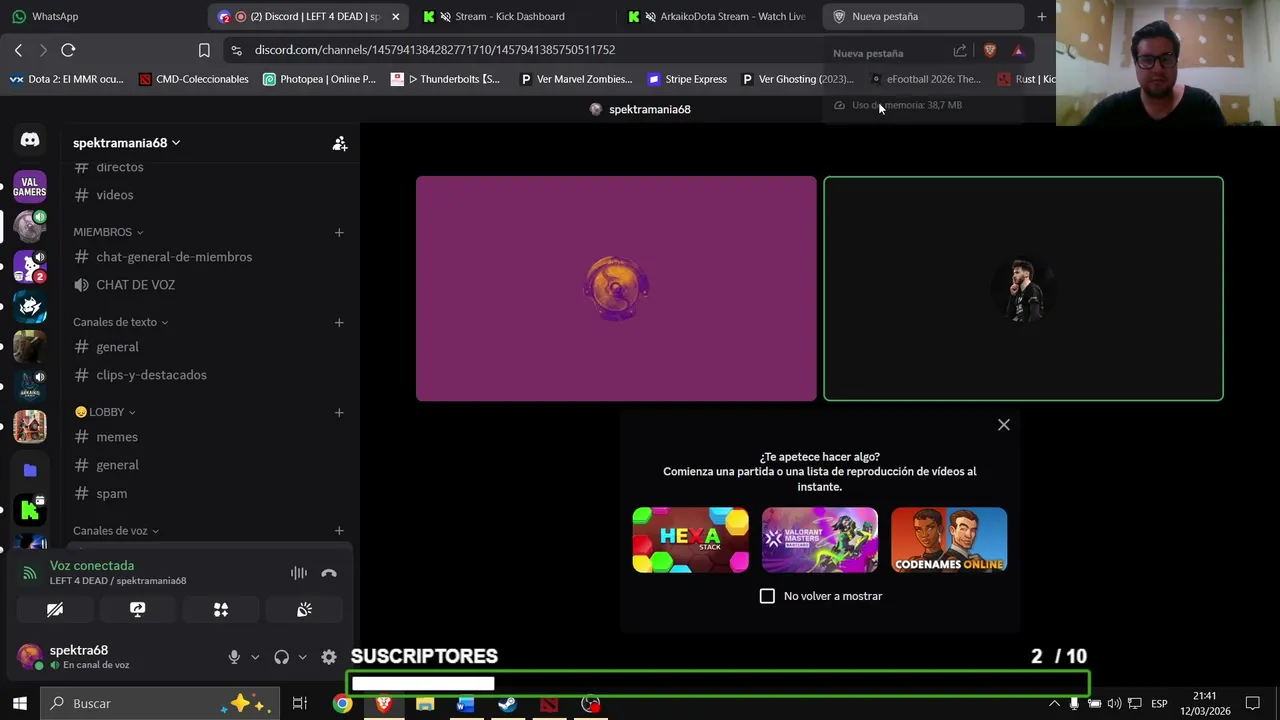
Task: Open microphone input options arrow
Action: tap(255, 657)
